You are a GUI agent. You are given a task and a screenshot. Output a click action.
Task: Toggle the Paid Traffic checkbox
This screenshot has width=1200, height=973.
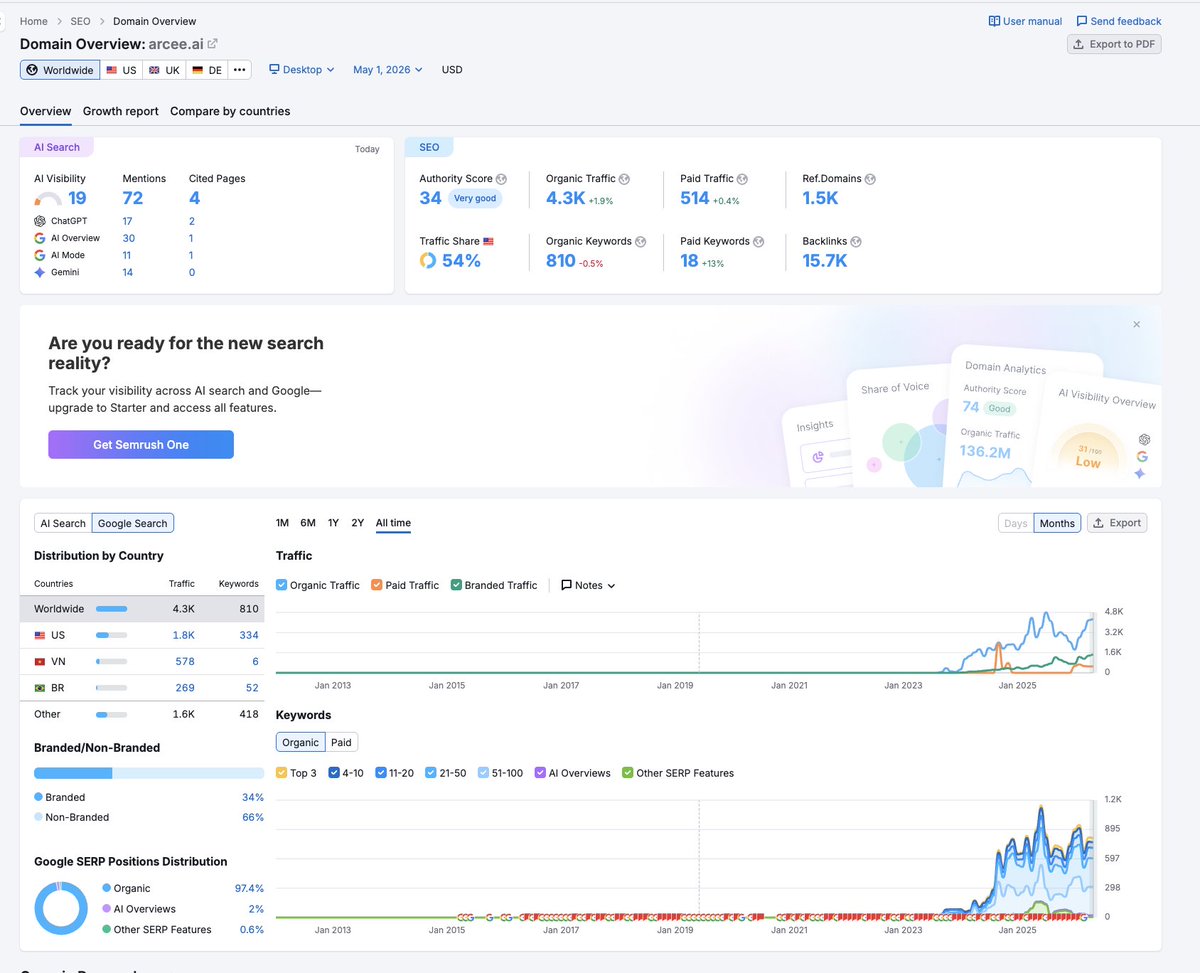376,585
